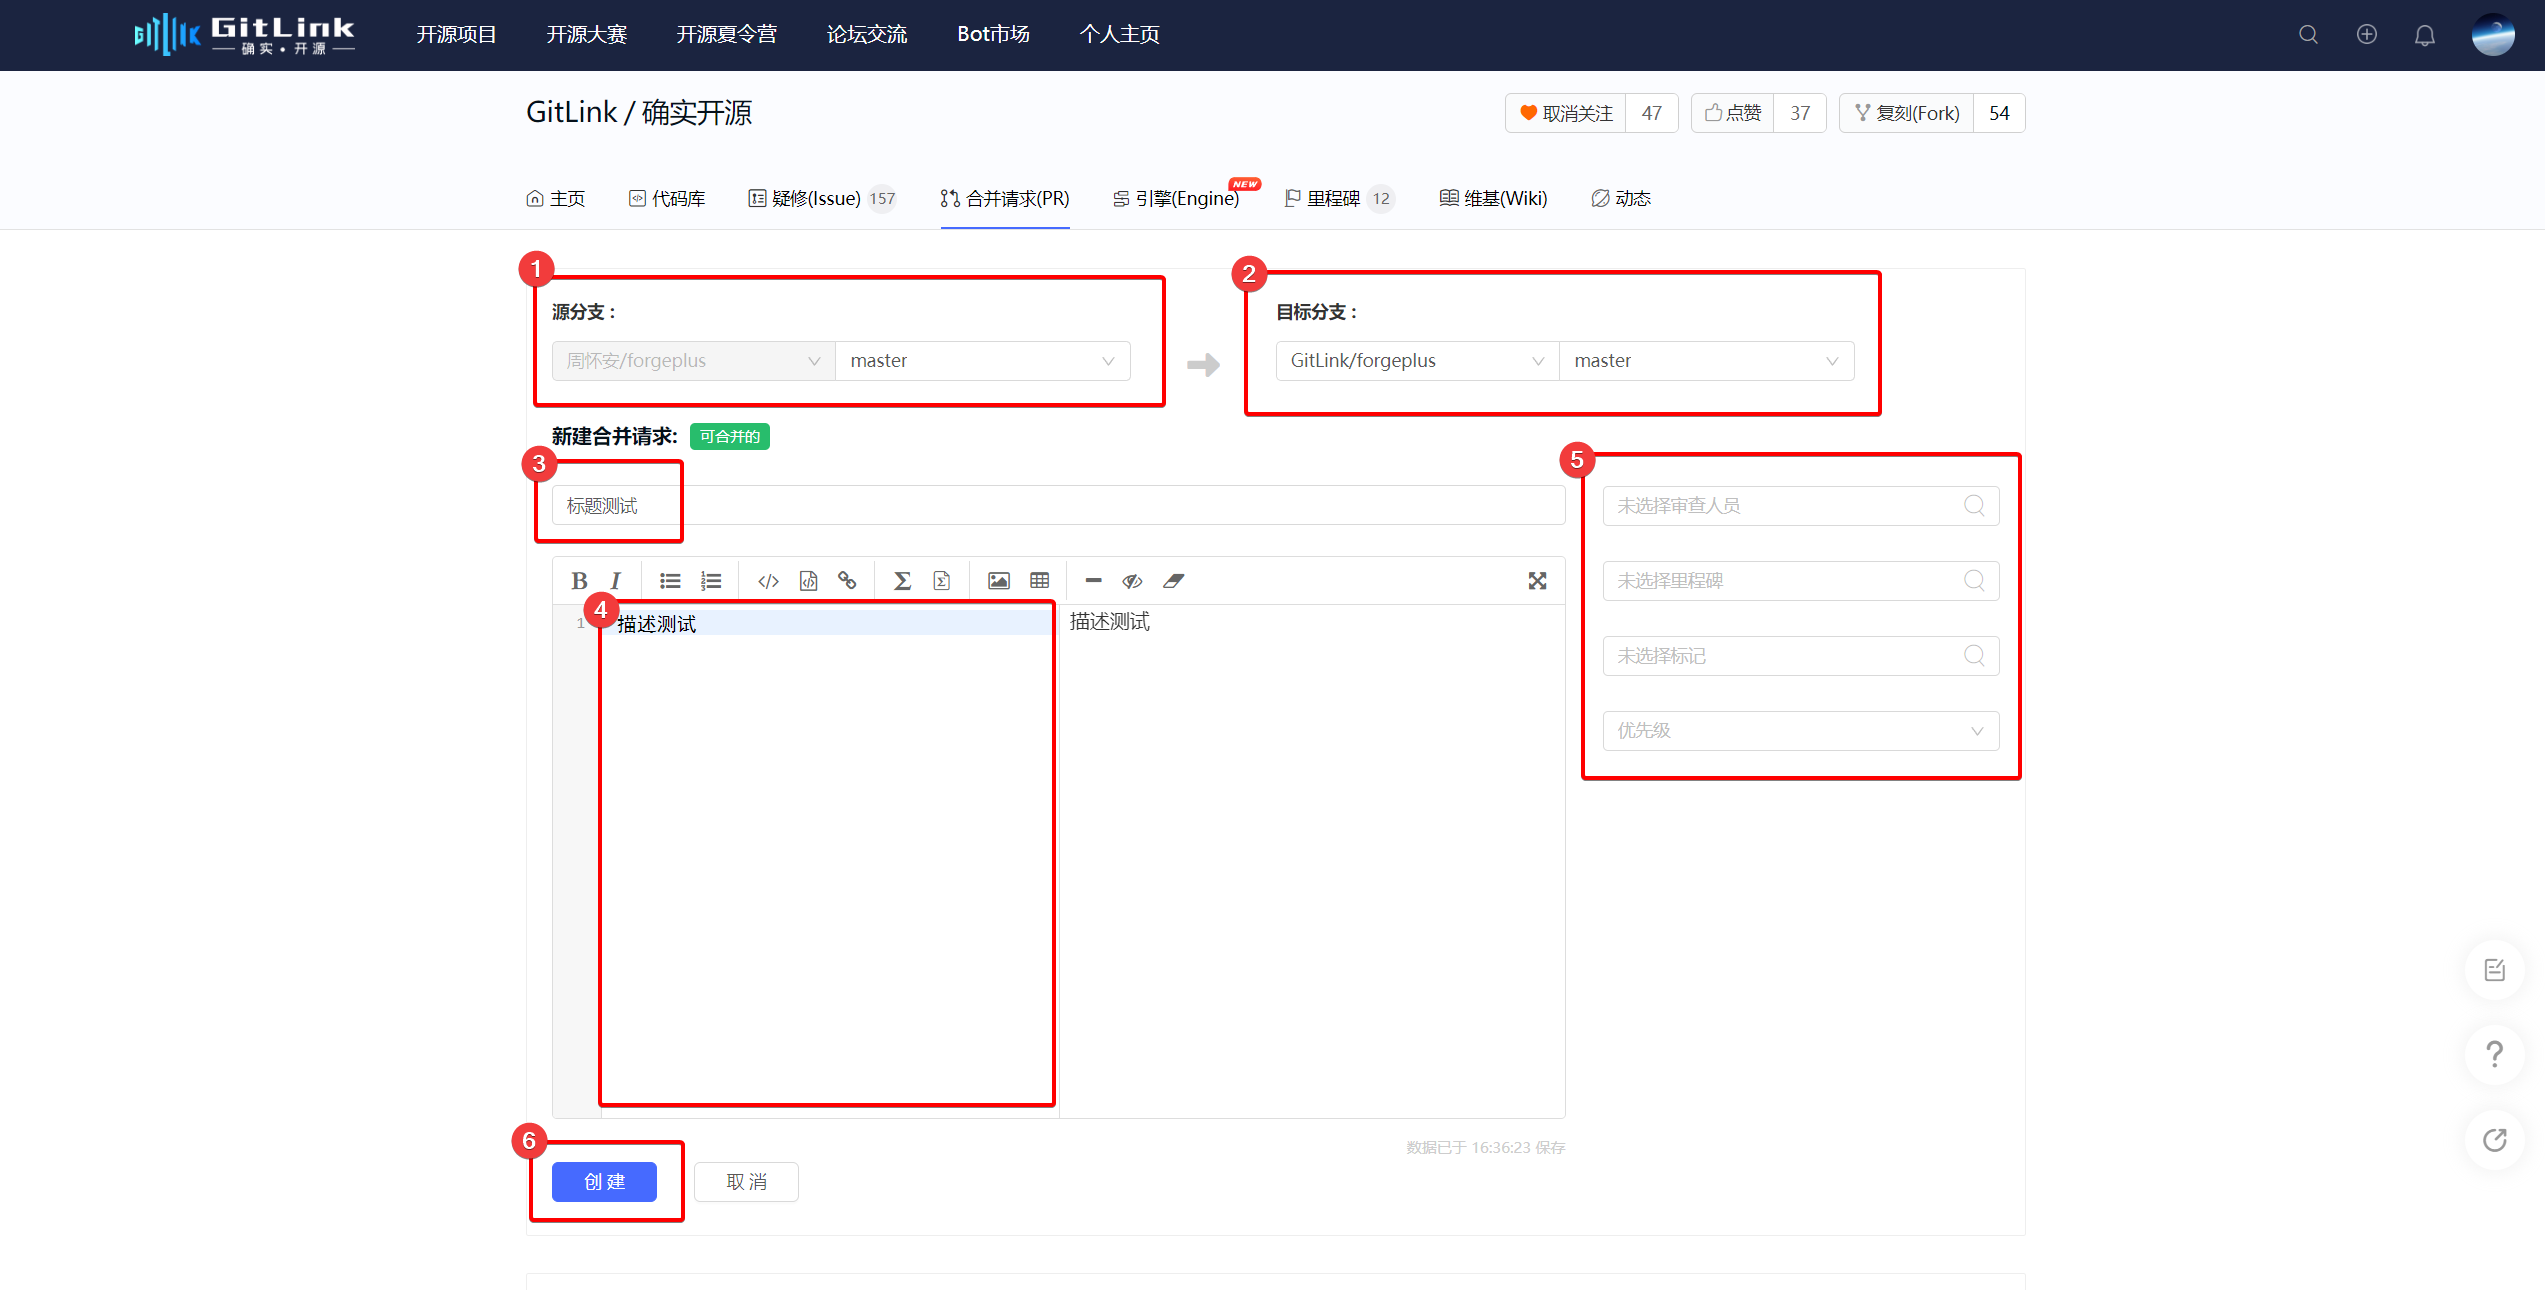Switch to the 引擎(Engine) tab
Screen dimensions: 2545x1290
pos(1176,199)
